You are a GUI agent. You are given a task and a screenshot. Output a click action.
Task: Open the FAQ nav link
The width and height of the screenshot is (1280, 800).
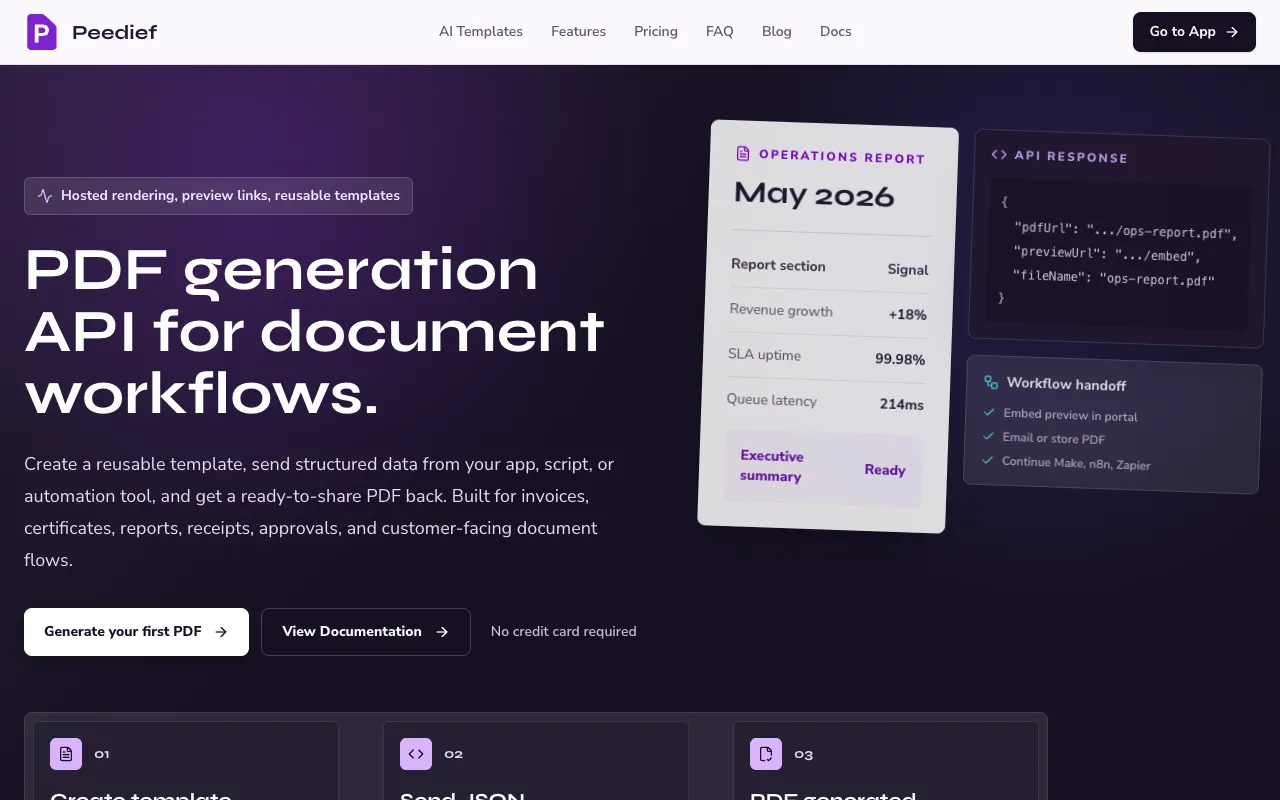pyautogui.click(x=720, y=32)
